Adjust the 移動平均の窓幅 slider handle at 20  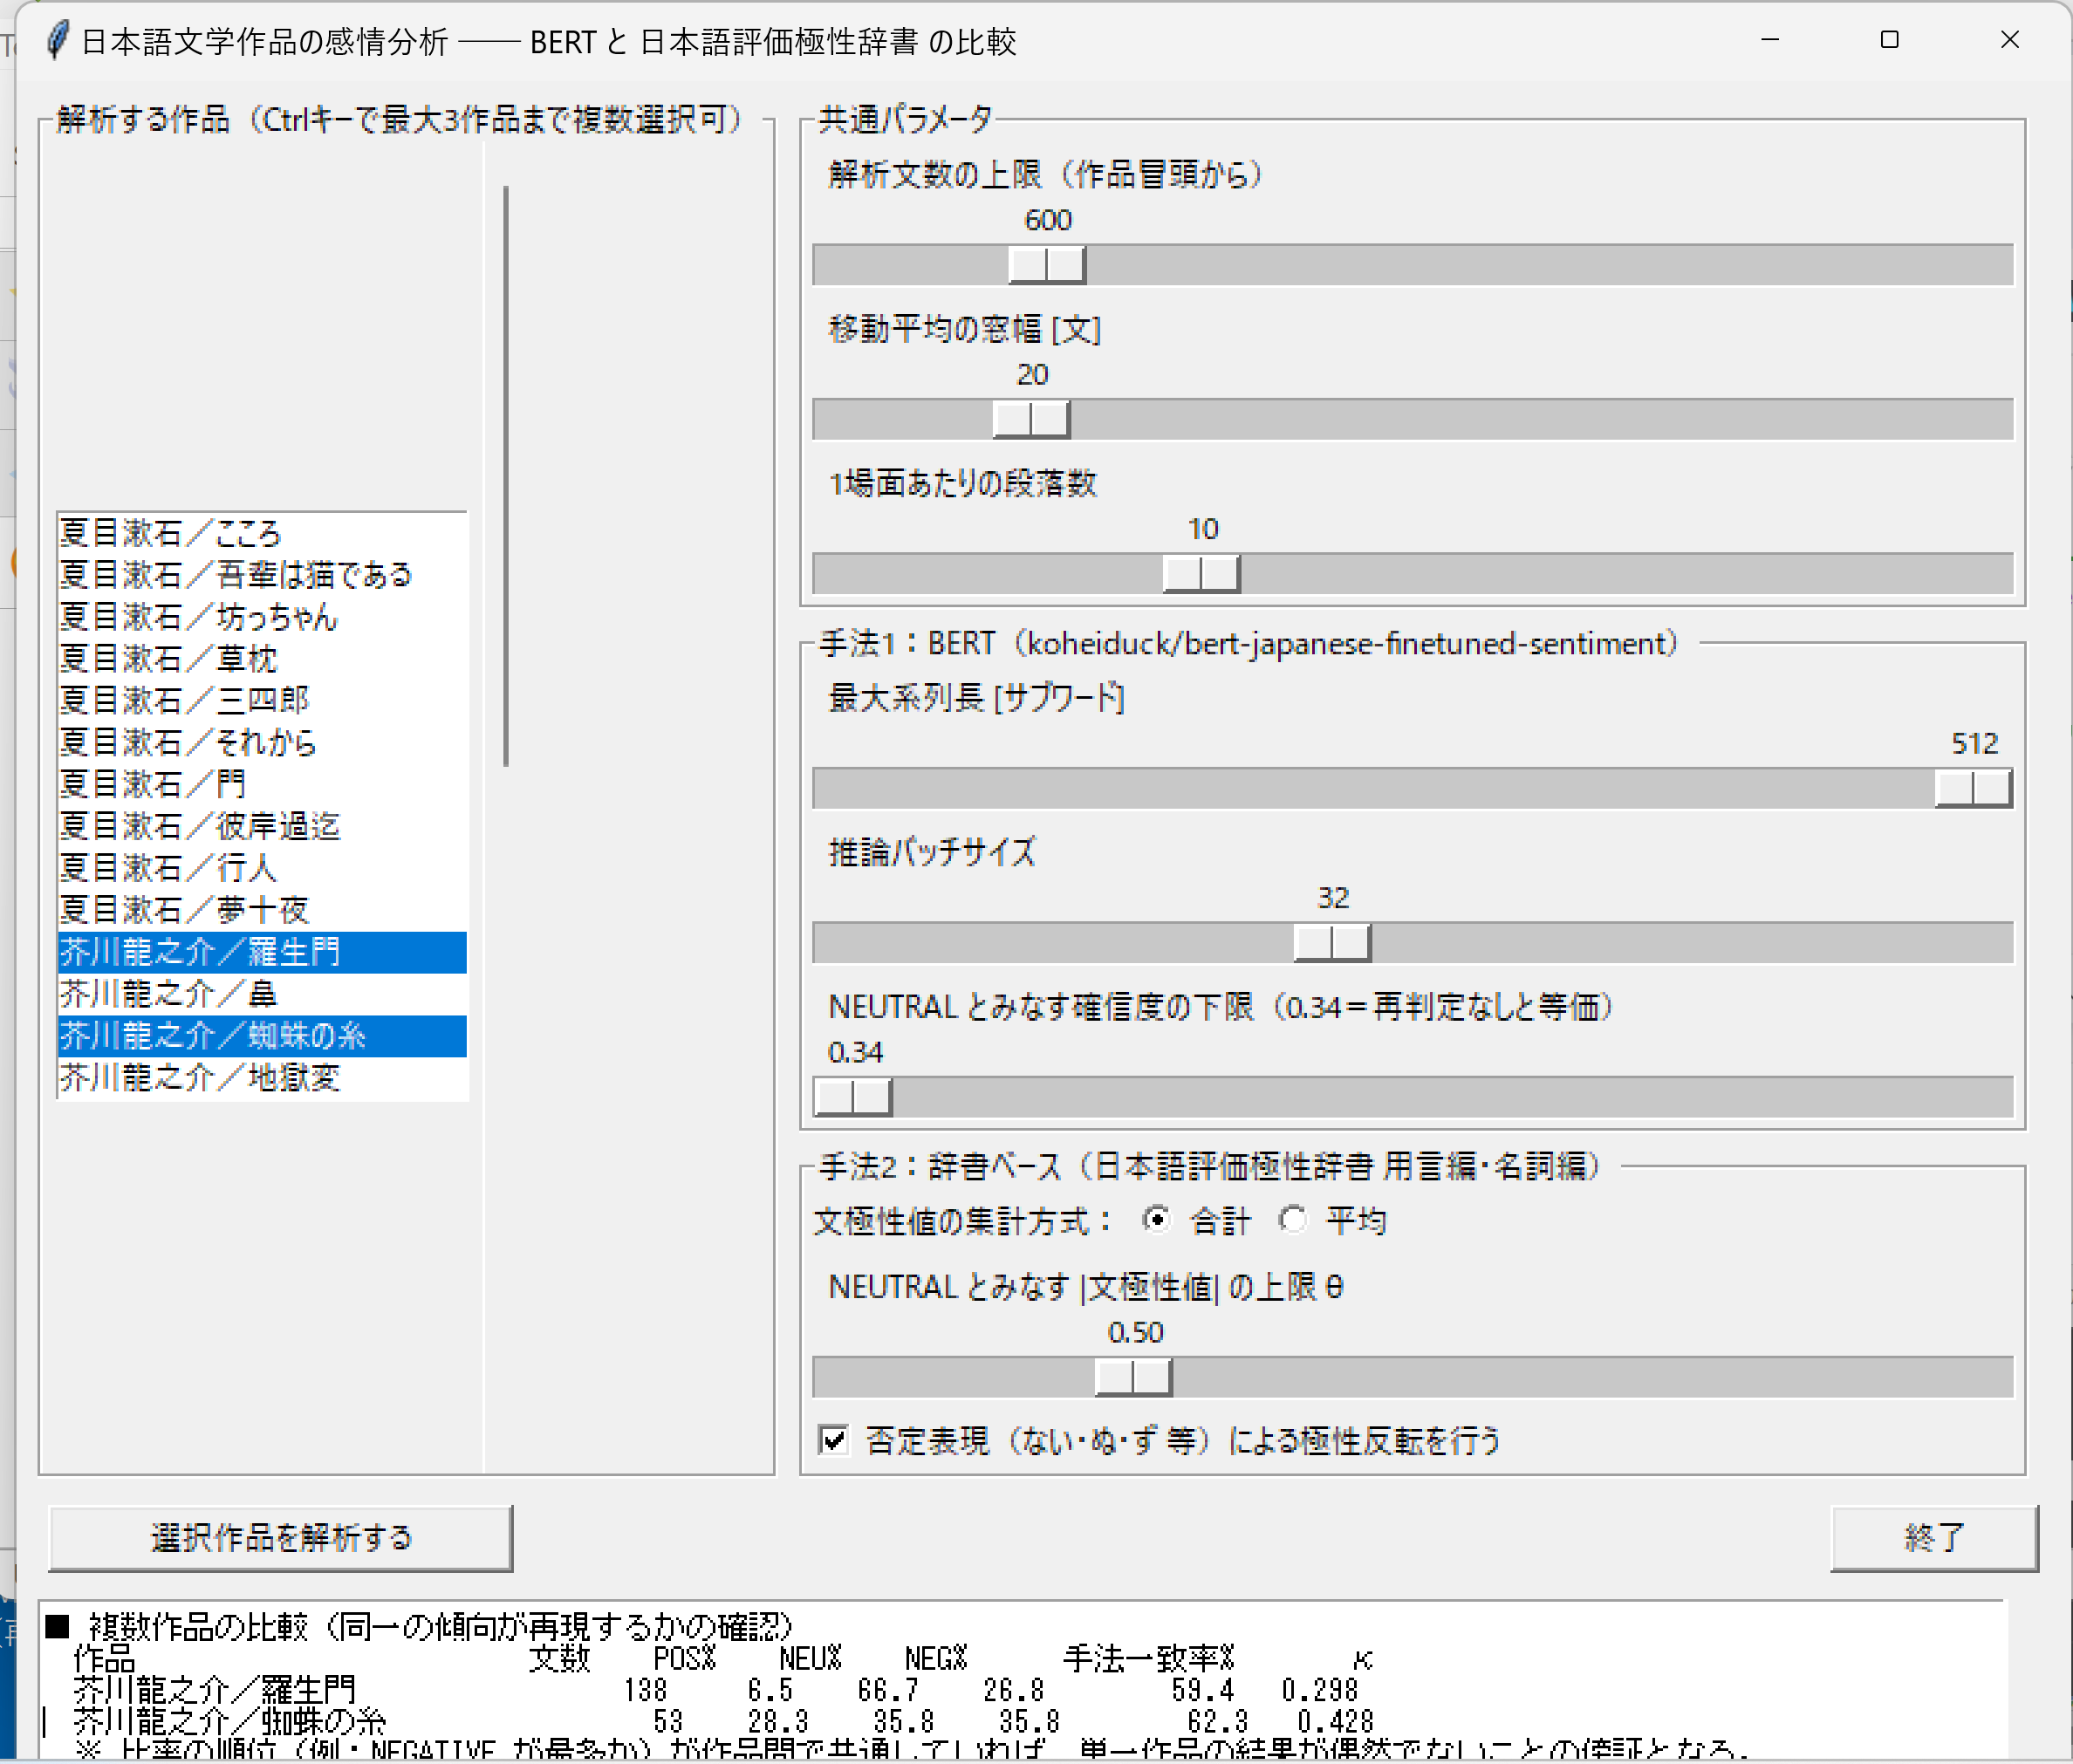[1031, 419]
